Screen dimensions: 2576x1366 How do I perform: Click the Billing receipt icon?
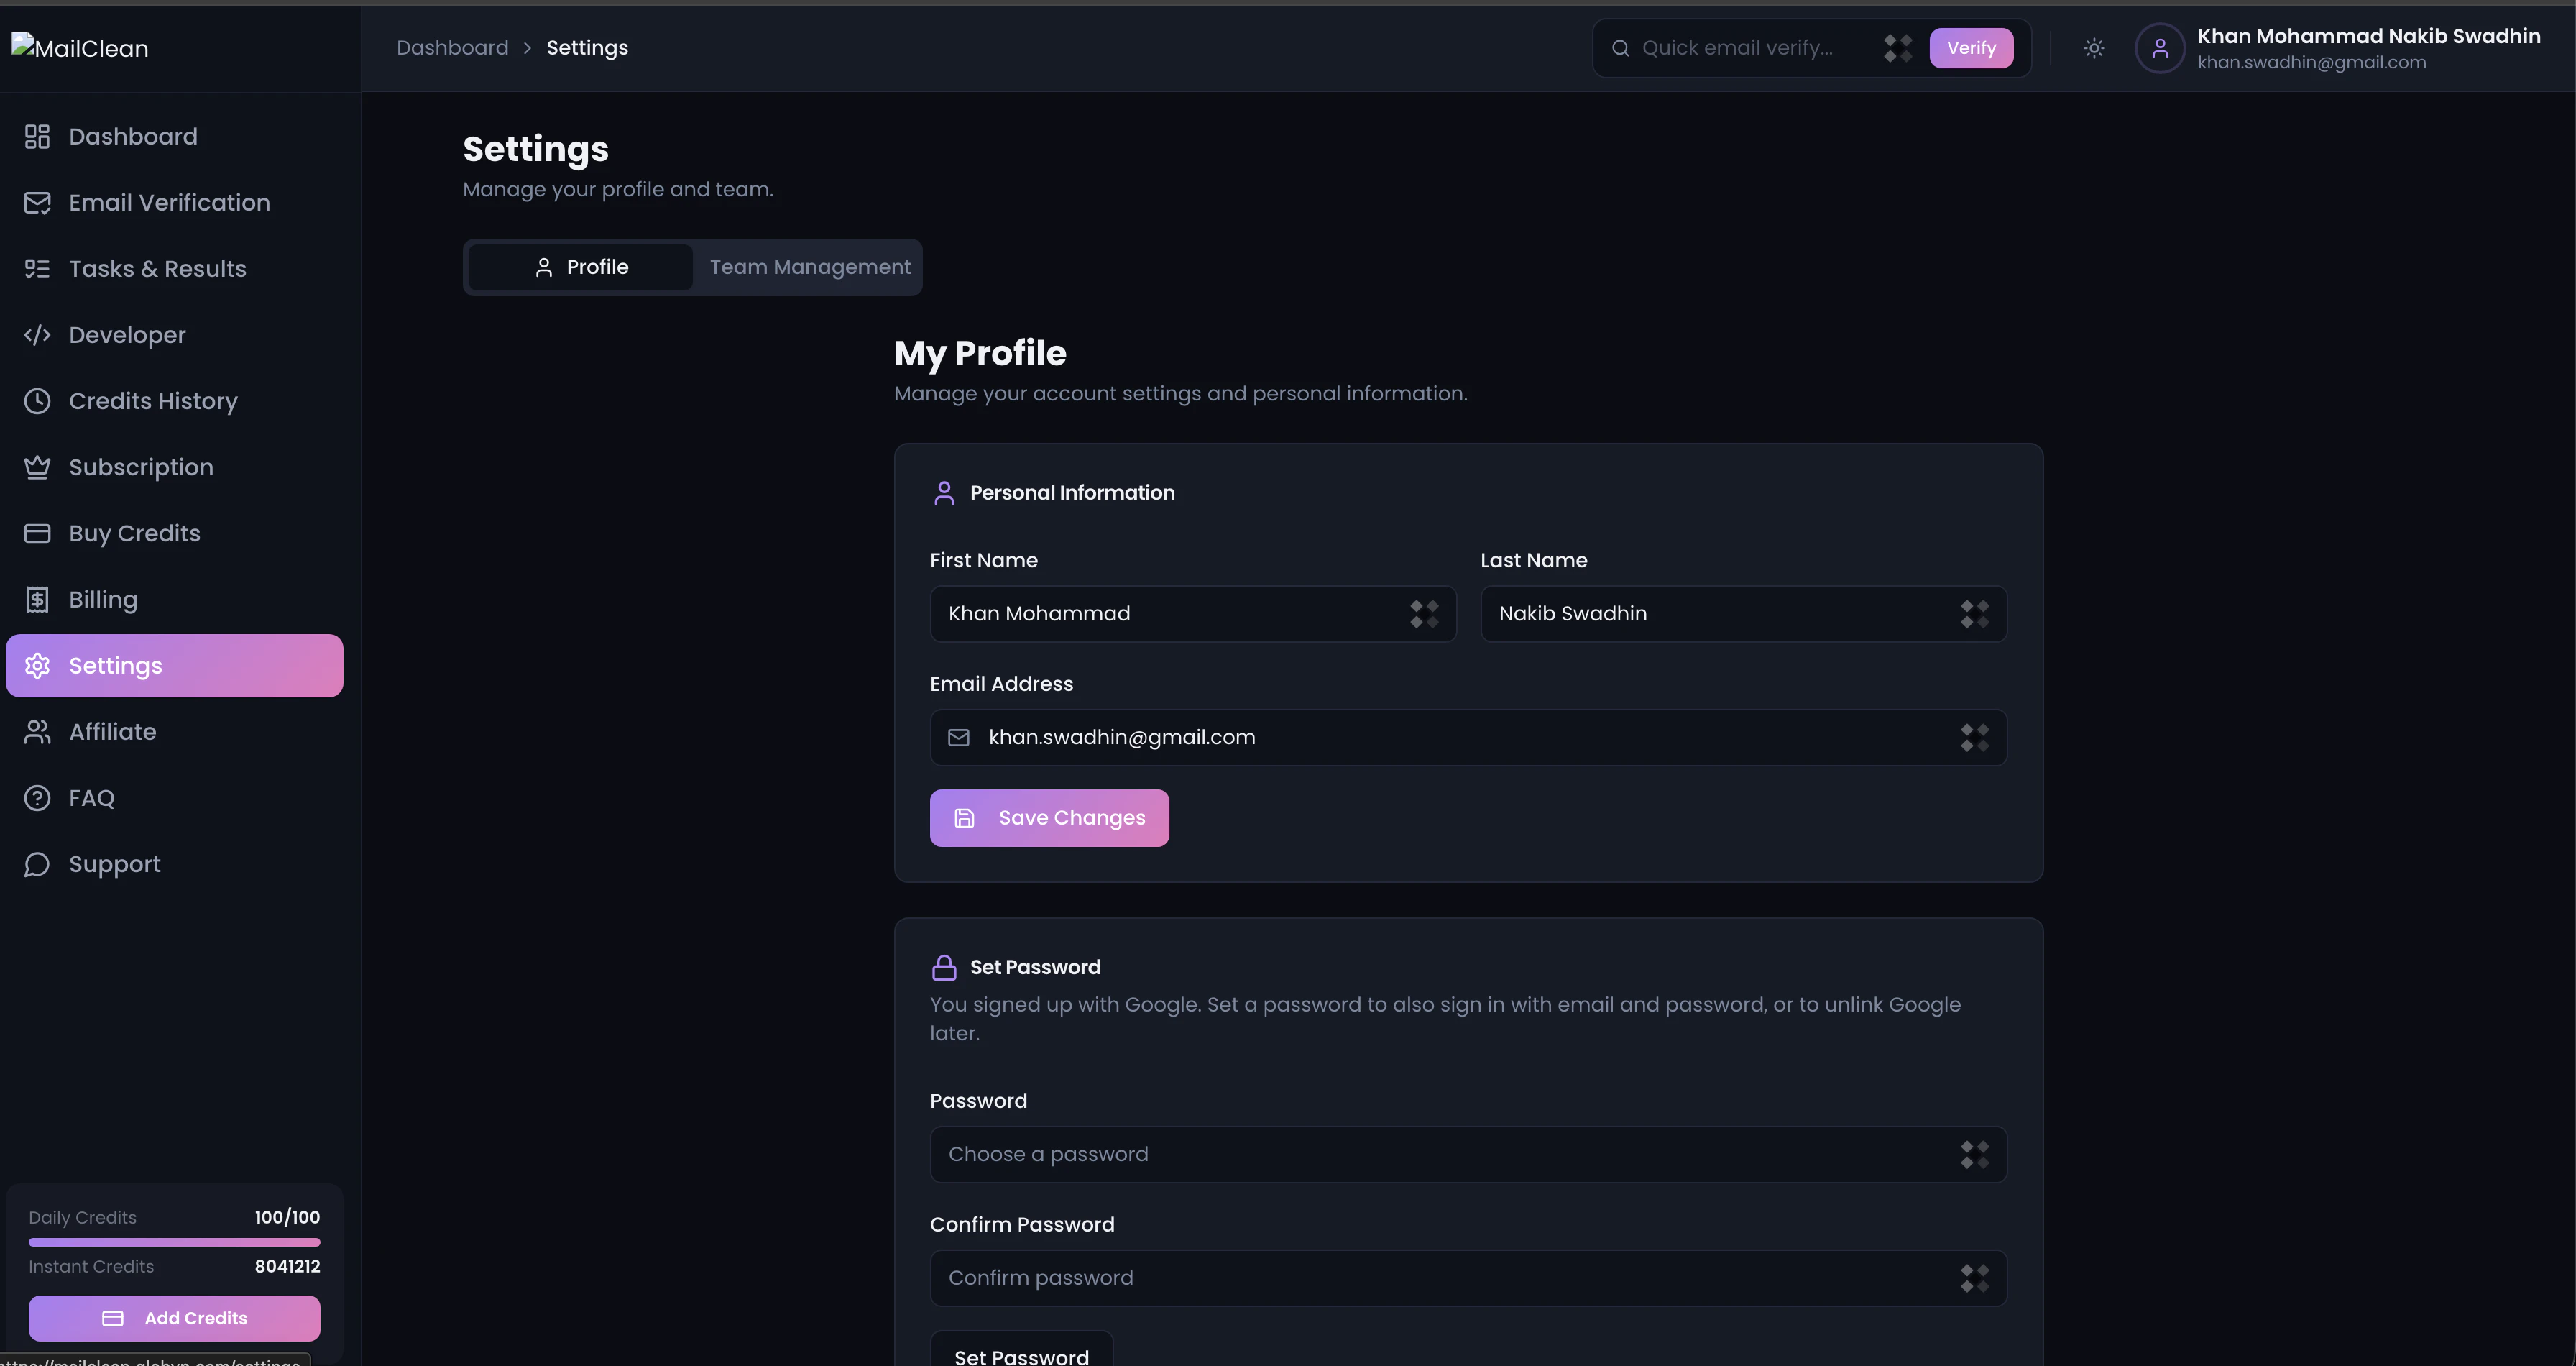[37, 600]
